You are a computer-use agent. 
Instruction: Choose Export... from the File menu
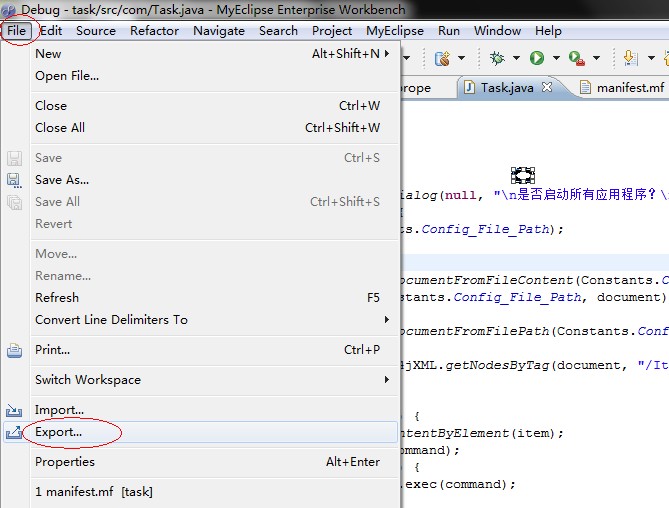(x=58, y=432)
